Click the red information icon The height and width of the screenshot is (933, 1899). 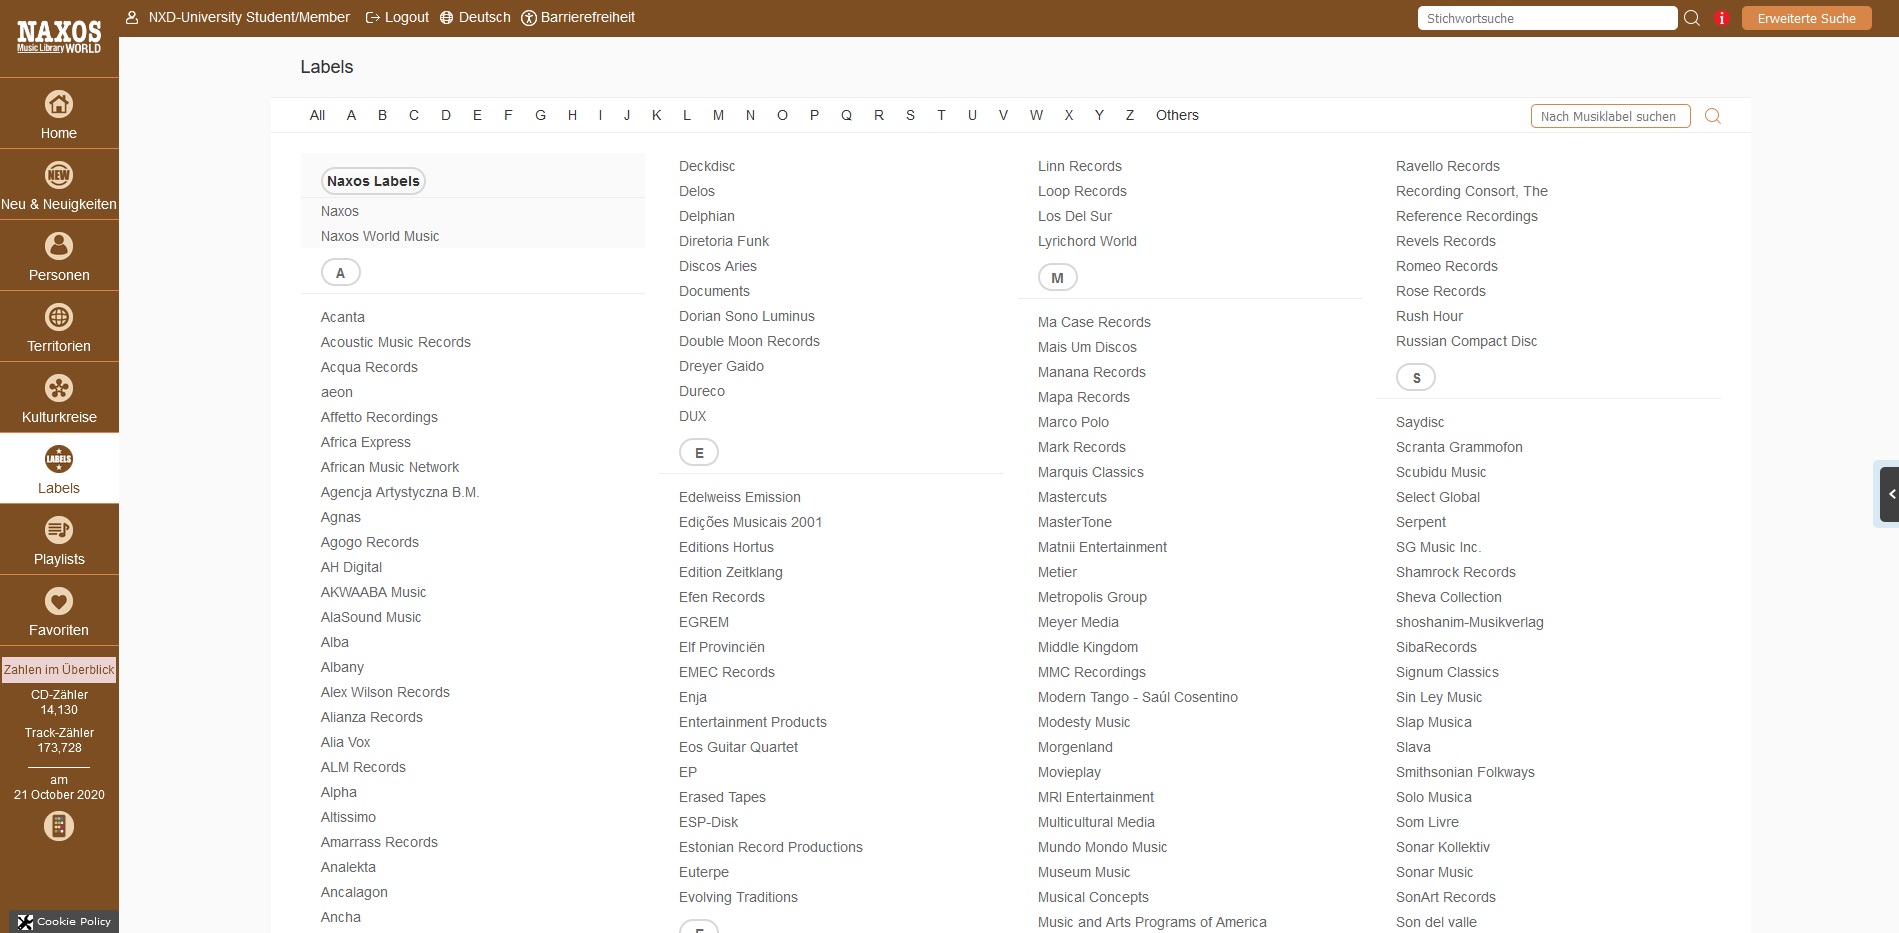[x=1721, y=18]
